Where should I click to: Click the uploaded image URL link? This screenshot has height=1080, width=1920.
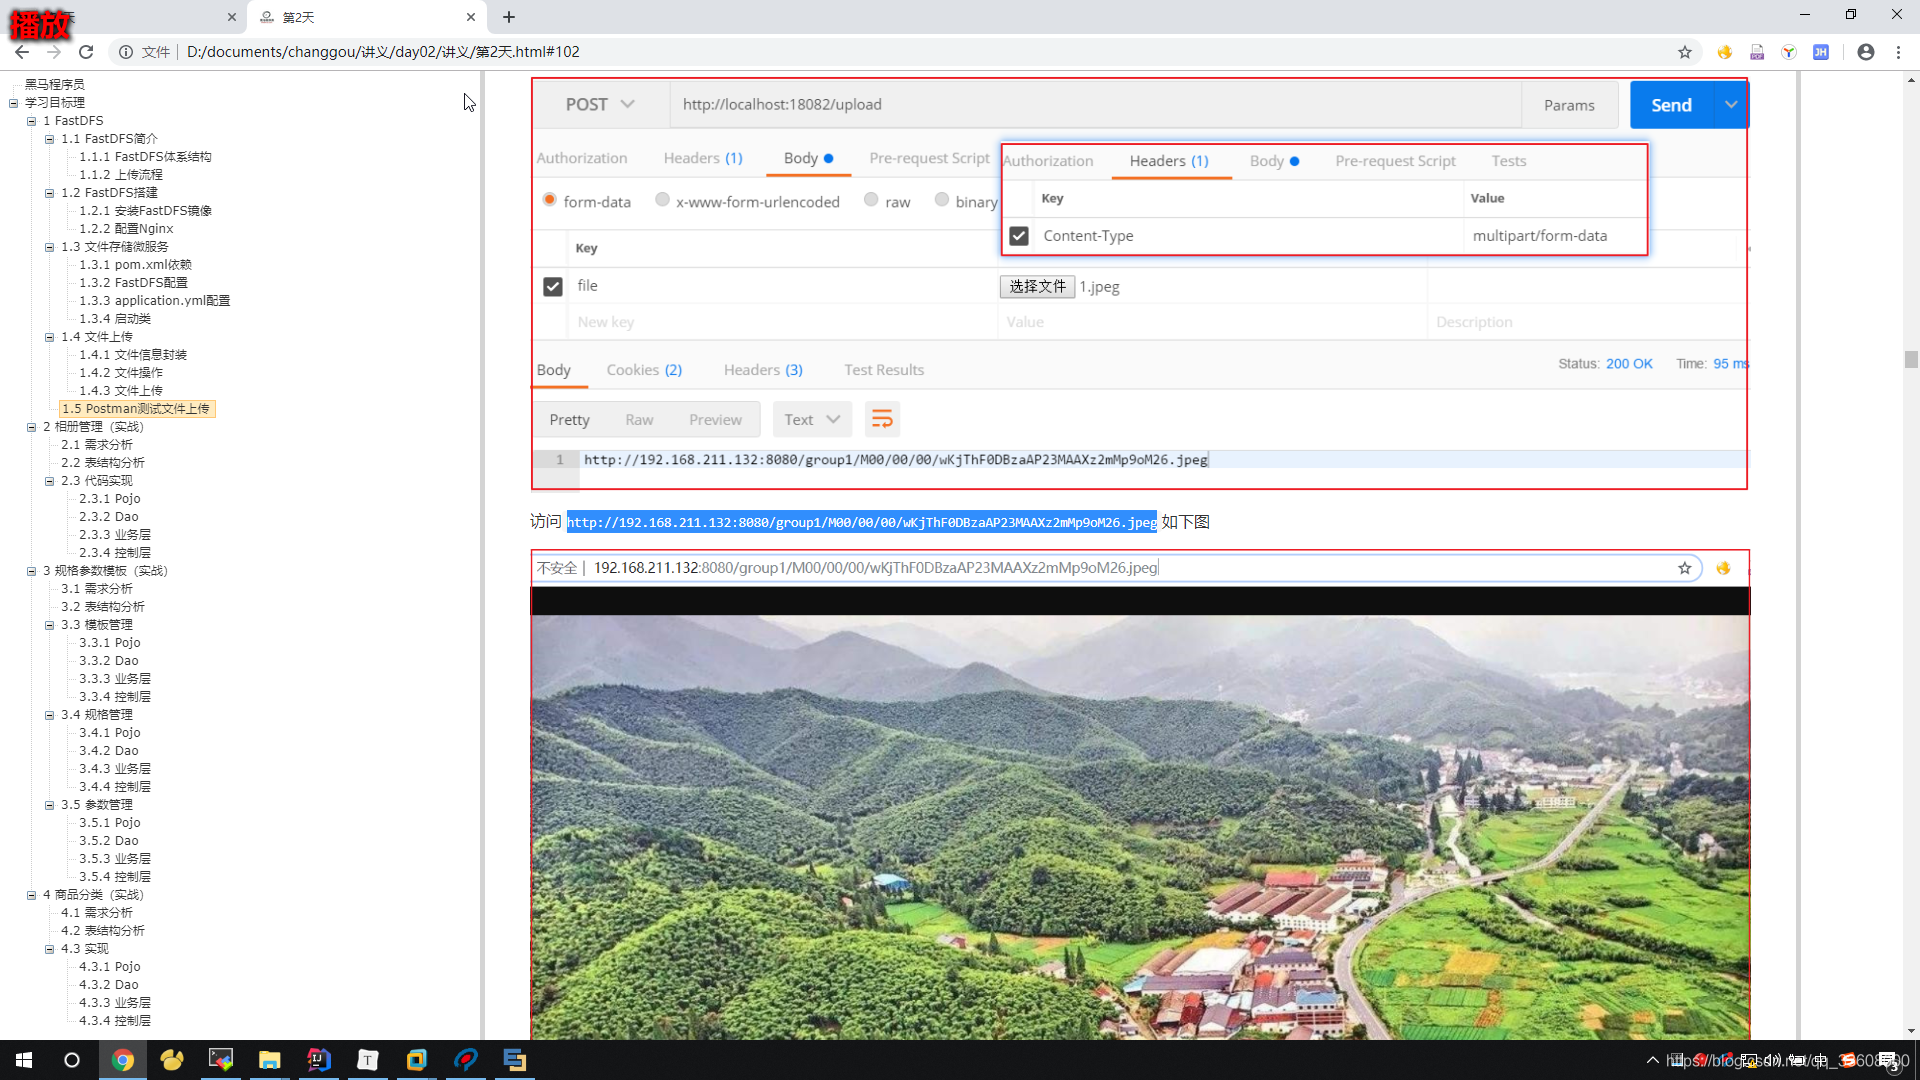pos(860,522)
